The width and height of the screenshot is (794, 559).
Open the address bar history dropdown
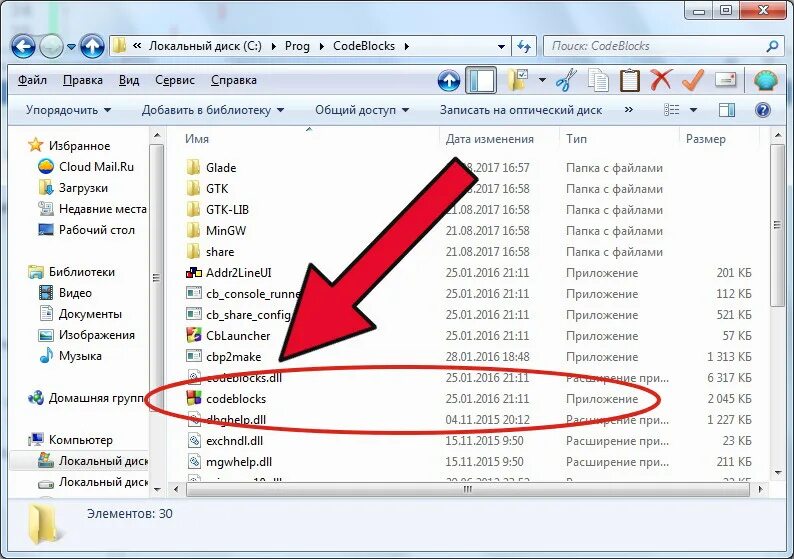pos(501,47)
